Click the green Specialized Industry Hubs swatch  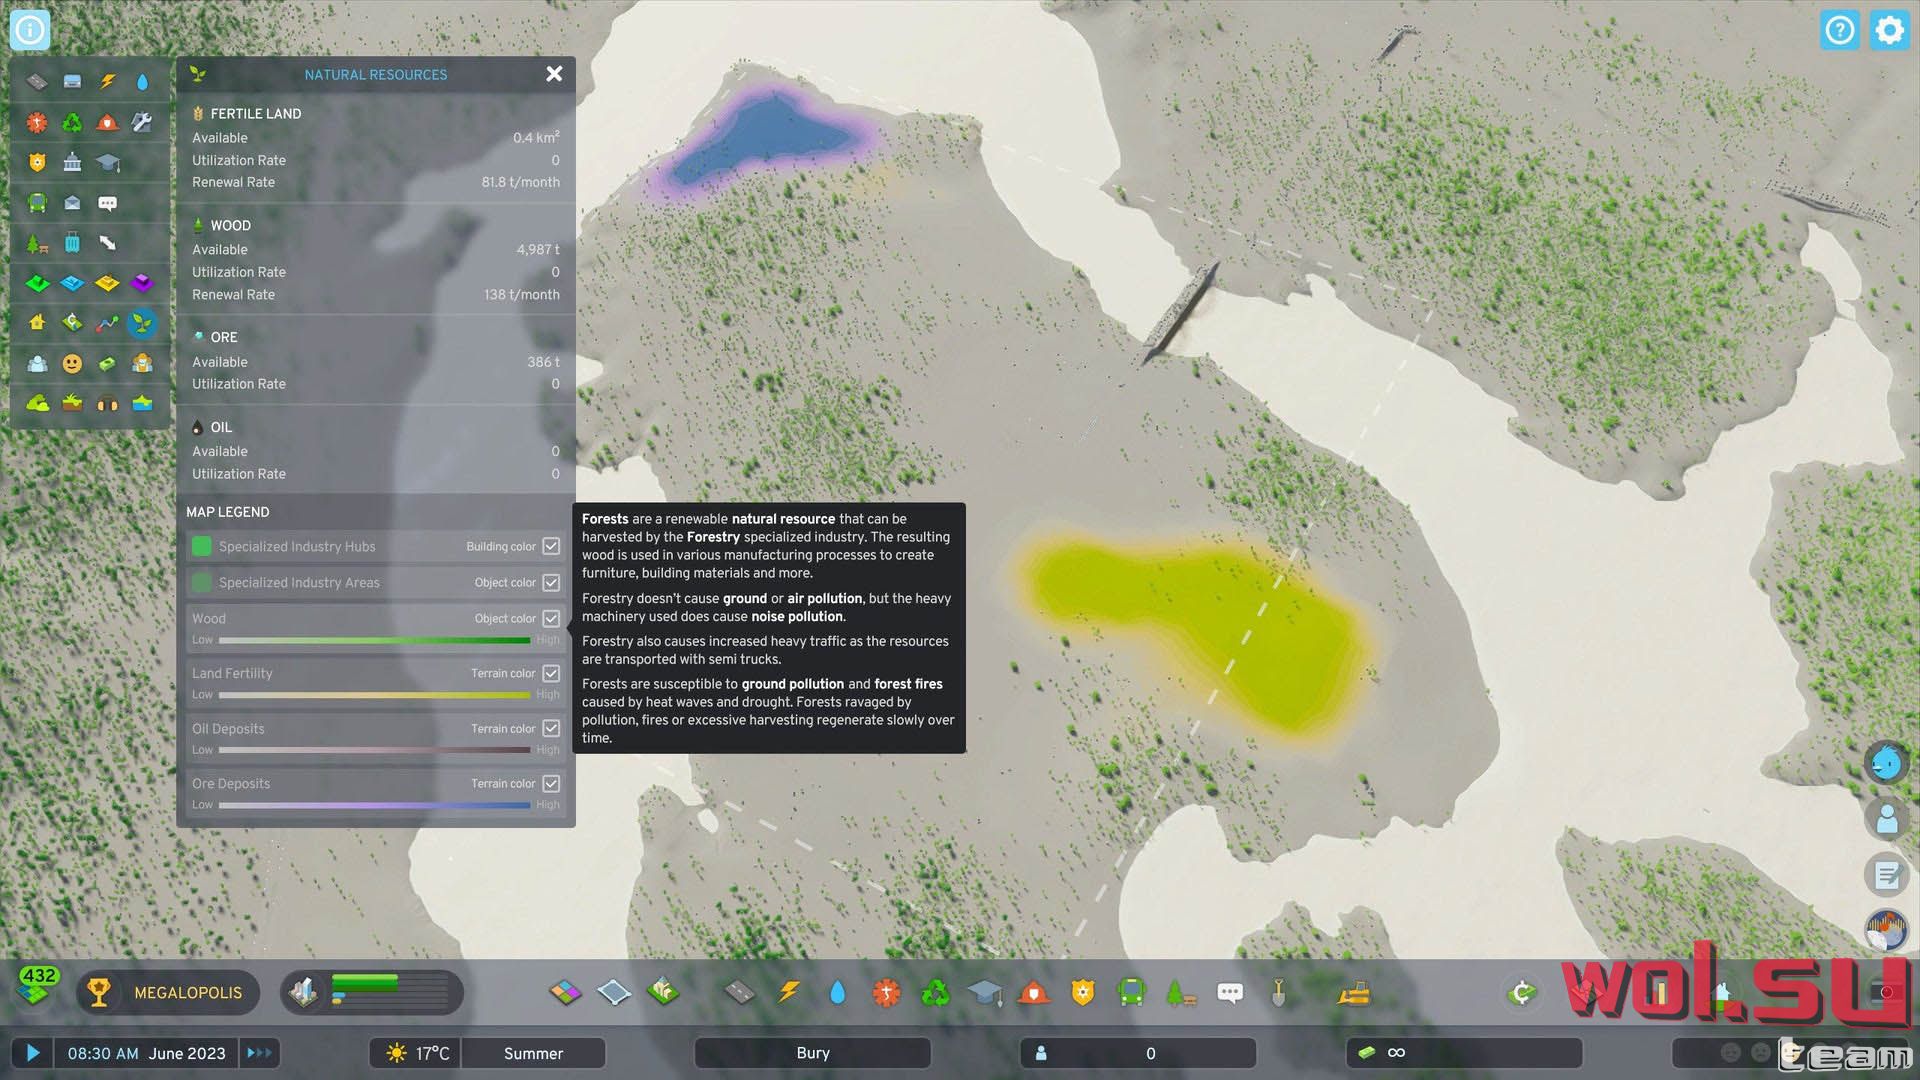[x=201, y=546]
